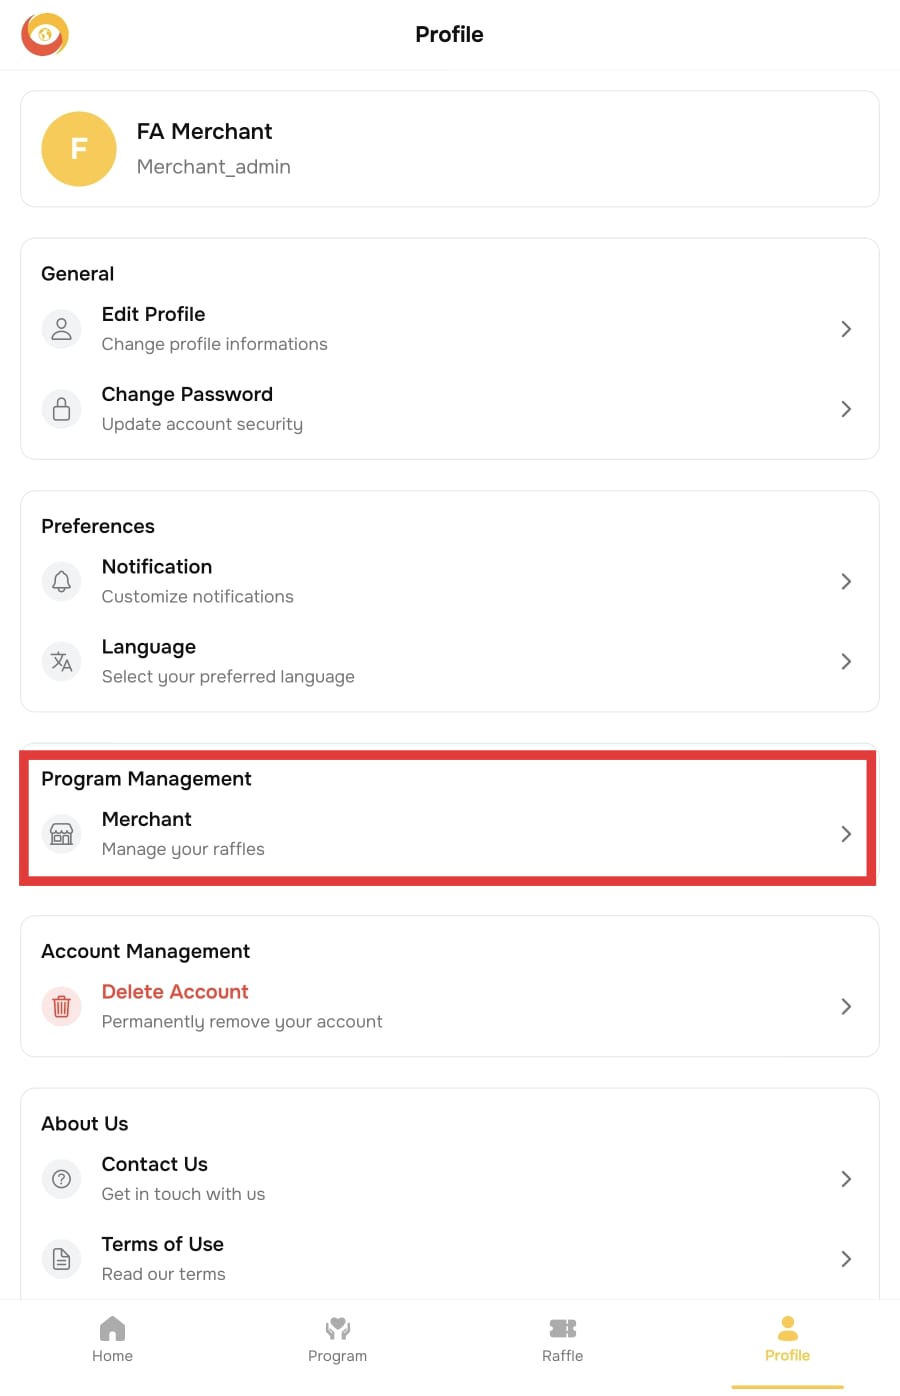This screenshot has width=900, height=1396.
Task: Tap the Delete Account link
Action: (x=175, y=992)
